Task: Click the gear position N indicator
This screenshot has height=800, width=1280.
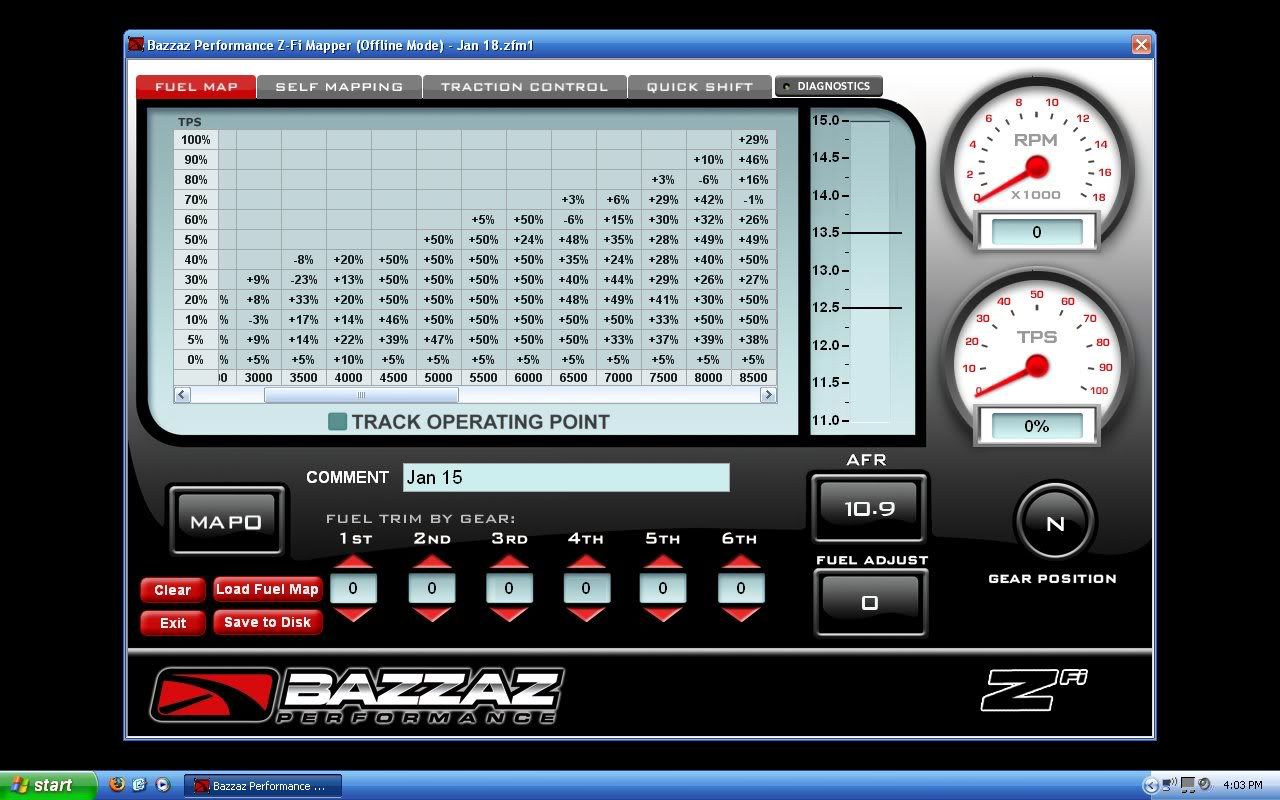Action: click(1055, 522)
